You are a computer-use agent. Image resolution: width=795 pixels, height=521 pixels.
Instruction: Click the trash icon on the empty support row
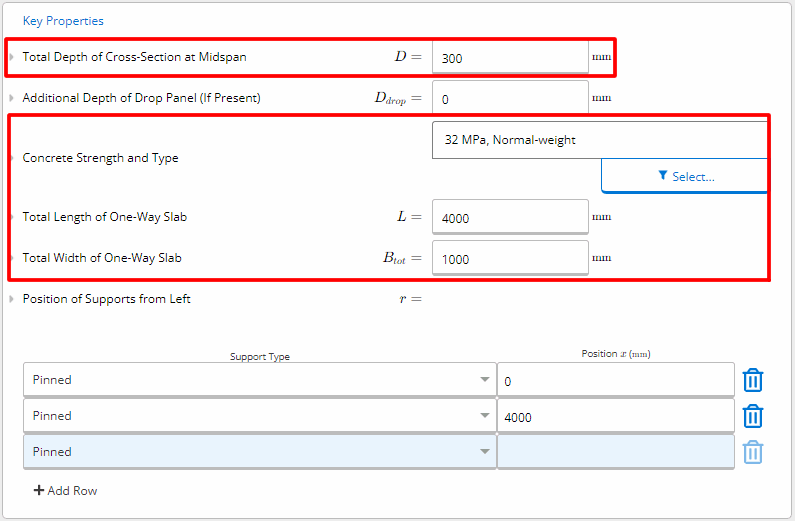[752, 452]
